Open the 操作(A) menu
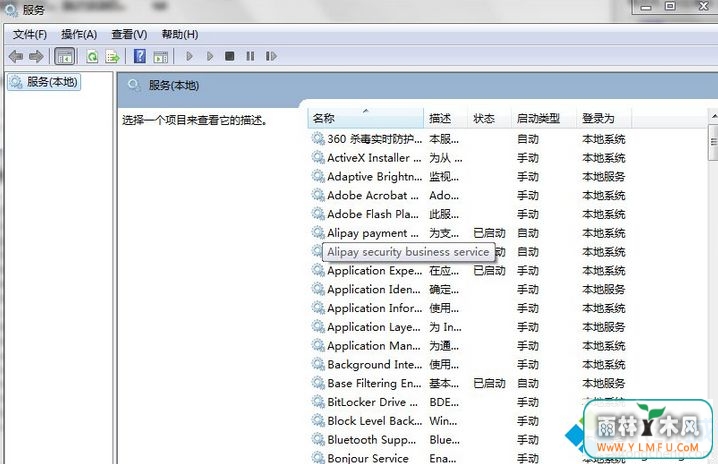This screenshot has height=464, width=718. pyautogui.click(x=79, y=34)
